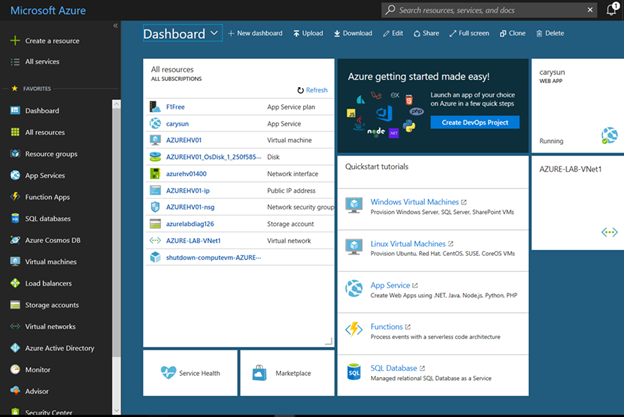
Task: Click the web app icon on carysun tile
Action: pos(609,136)
